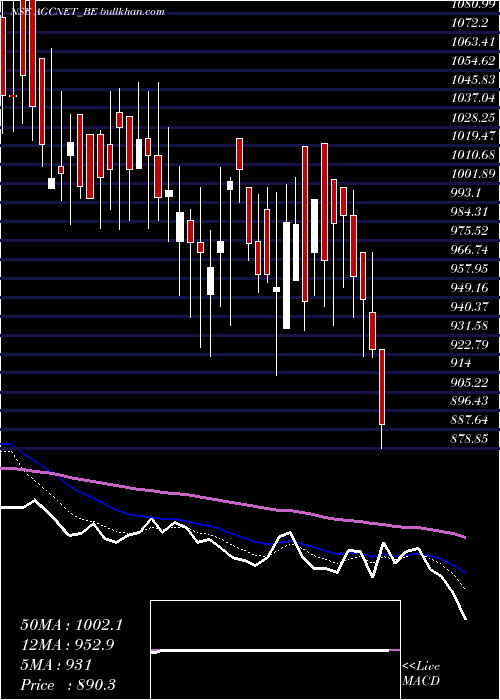The width and height of the screenshot is (500, 700).
Task: Select the 993.1 price level
Action: tap(466, 193)
